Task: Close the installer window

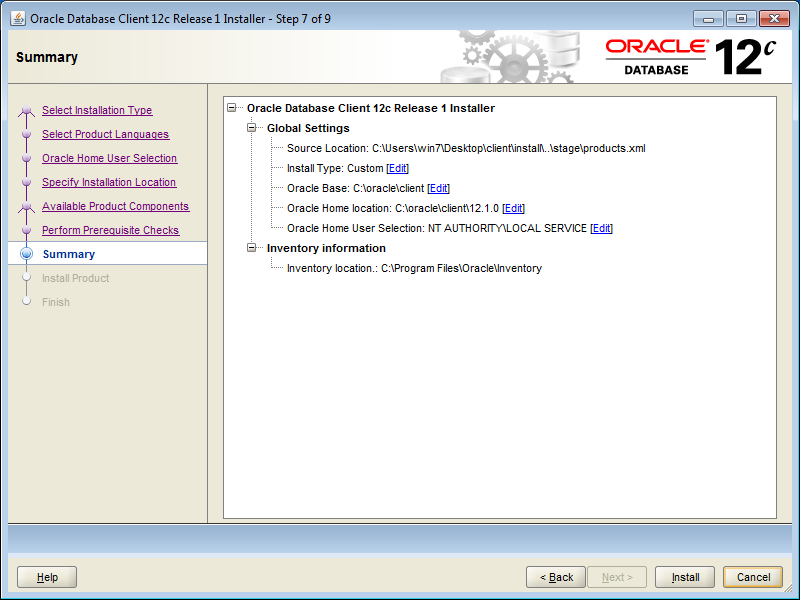Action: click(x=774, y=19)
